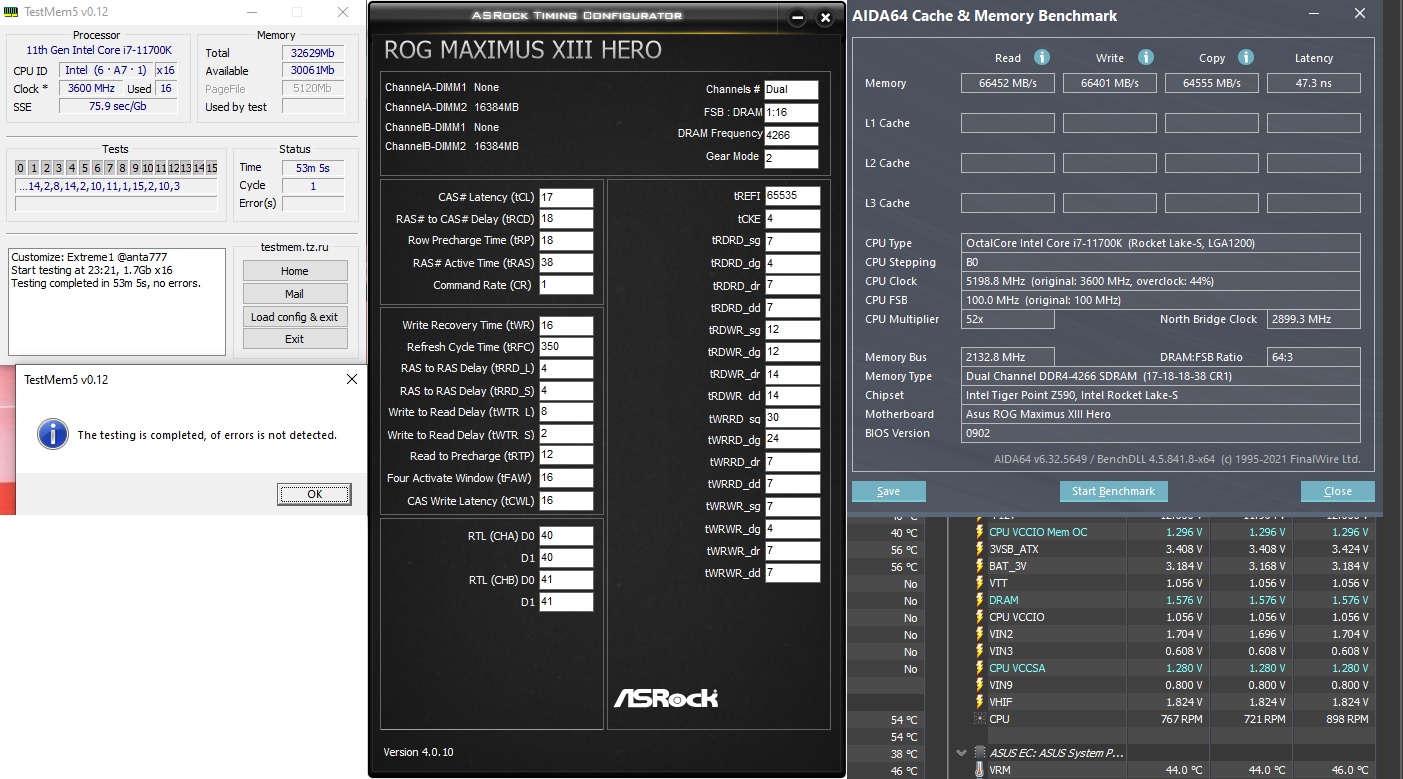Viewport: 1403px width, 779px height.
Task: Click the voltage icon beside VIN3
Action: [x=979, y=651]
